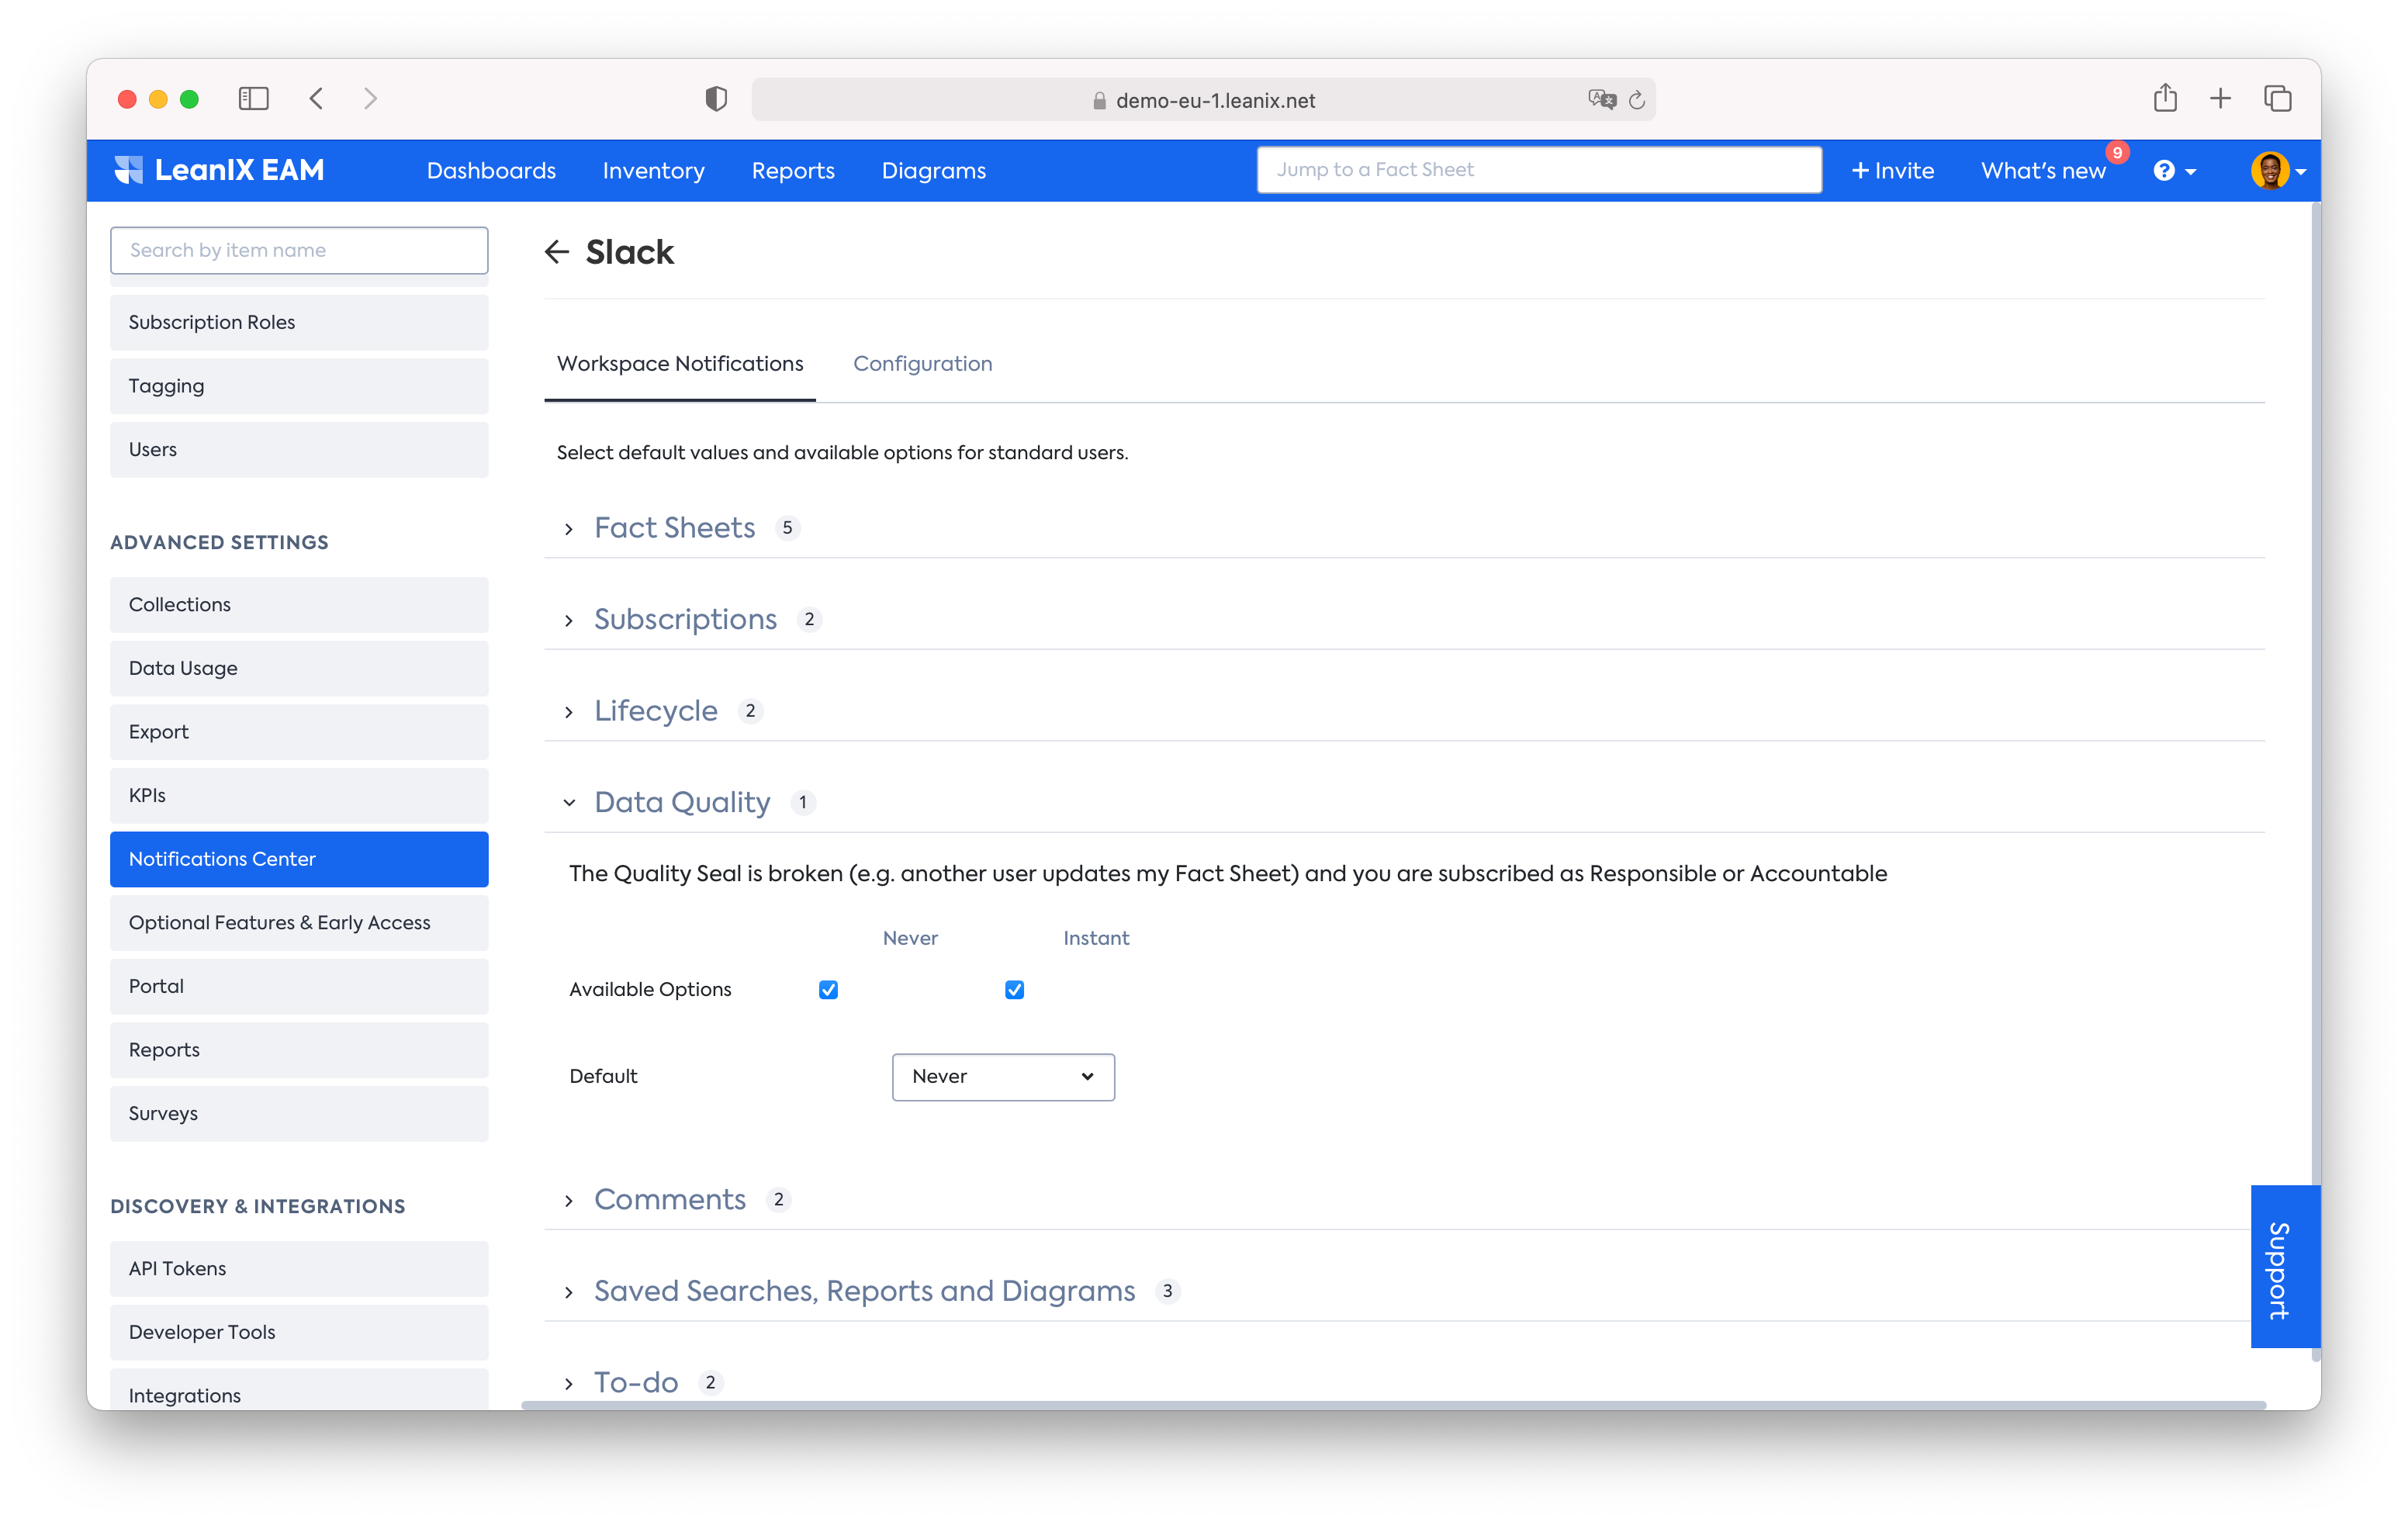Open What's new
Screen dimensions: 2408x1525
(x=2043, y=171)
